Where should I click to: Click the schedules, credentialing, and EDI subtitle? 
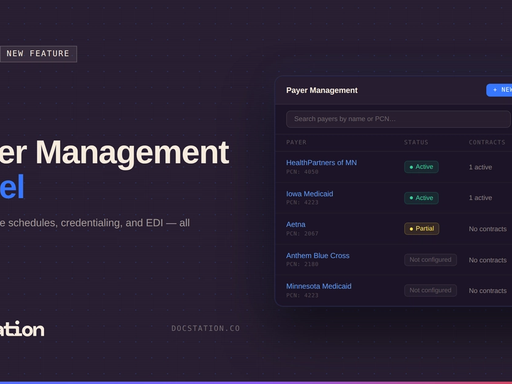[95, 223]
